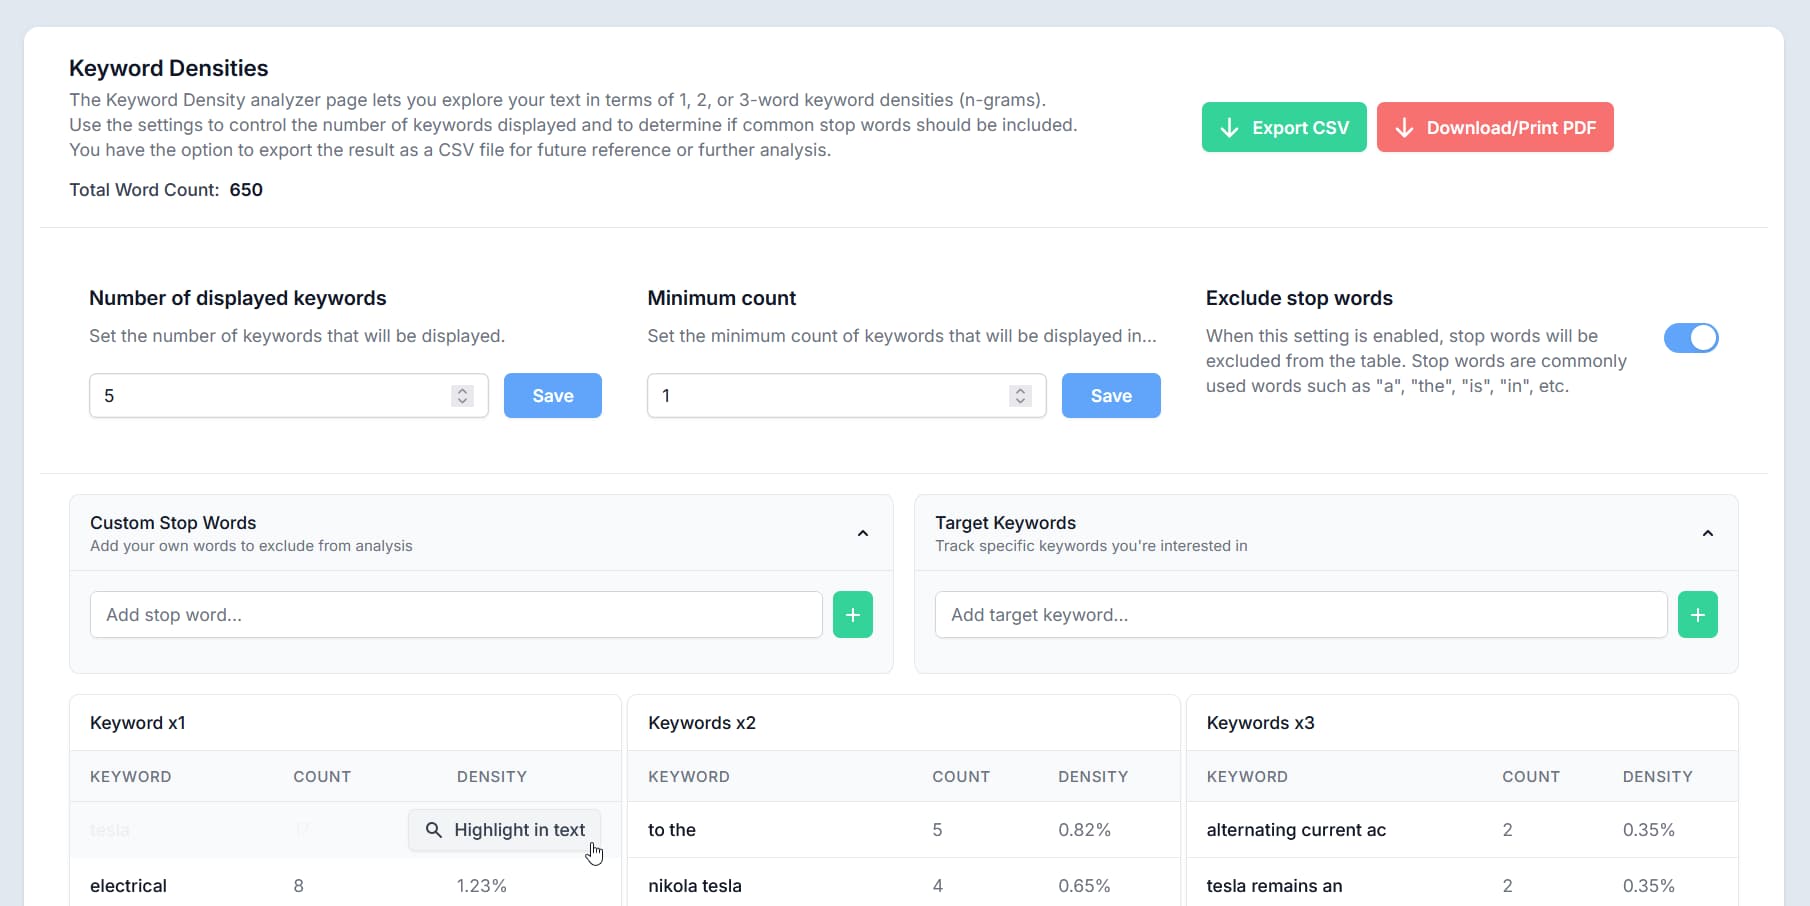
Task: Increment the Number of displayed keywords stepper
Action: [462, 390]
